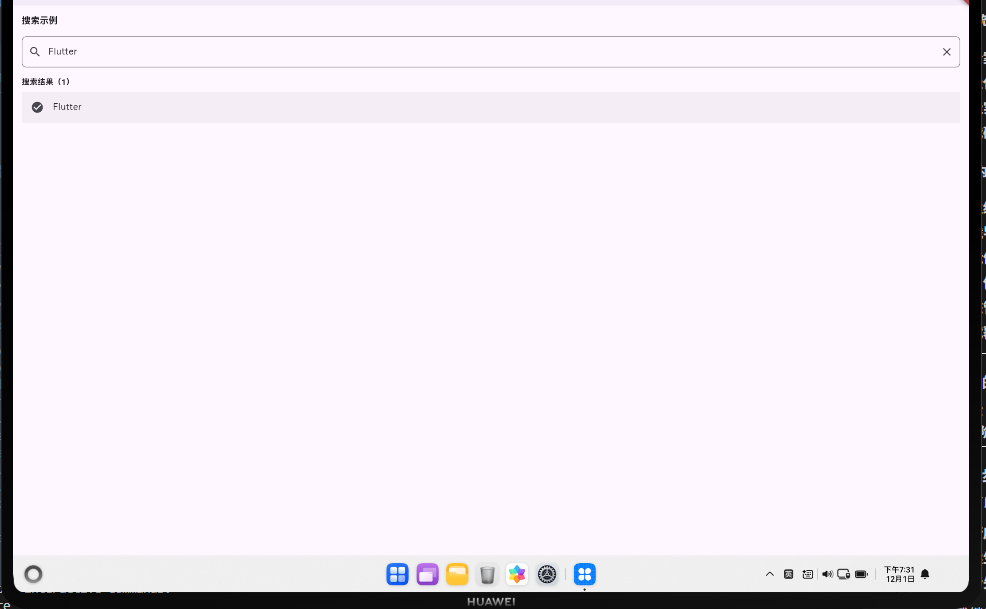Open the notification bell

pos(925,574)
